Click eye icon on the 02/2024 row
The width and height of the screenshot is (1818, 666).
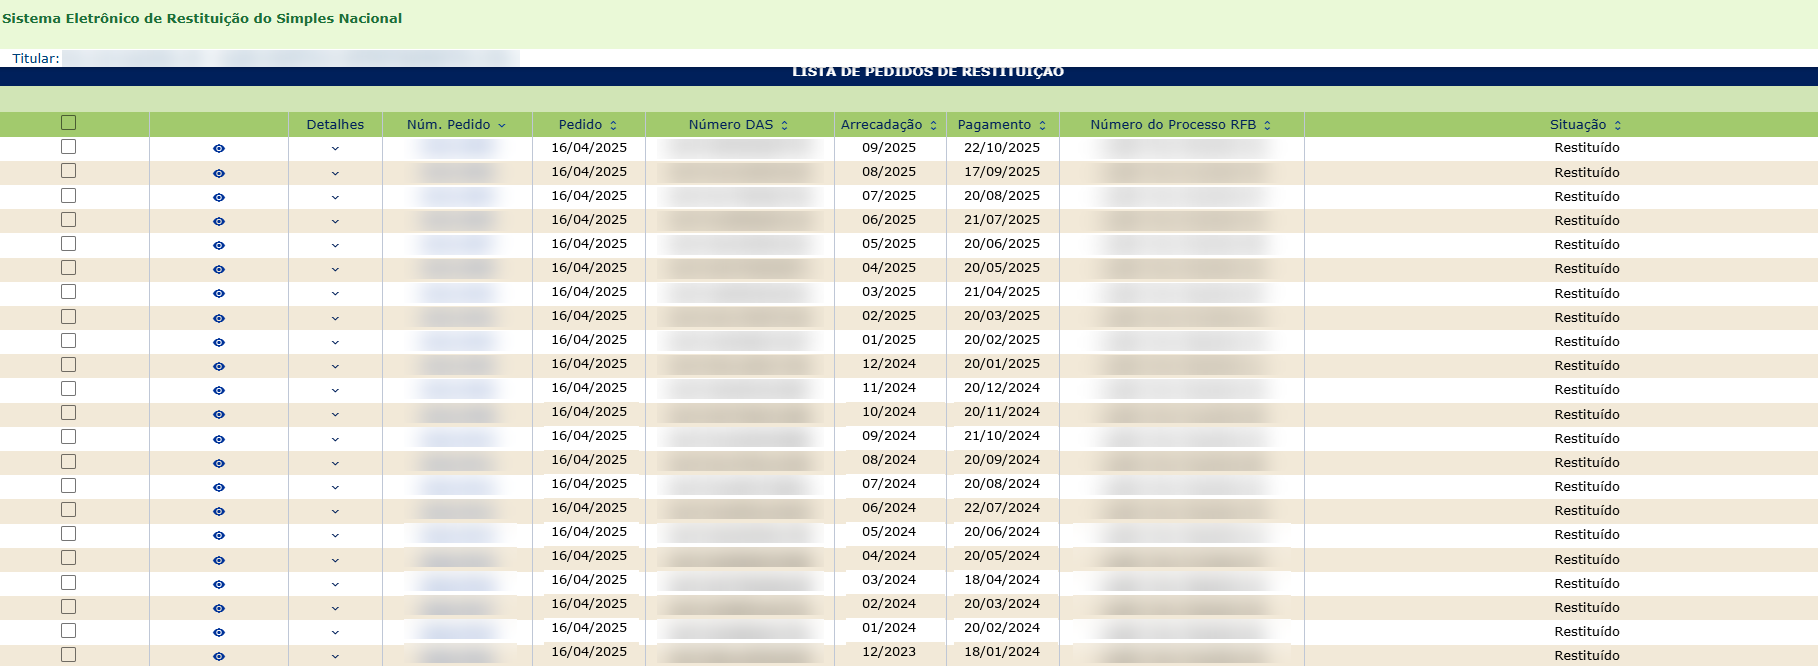219,608
